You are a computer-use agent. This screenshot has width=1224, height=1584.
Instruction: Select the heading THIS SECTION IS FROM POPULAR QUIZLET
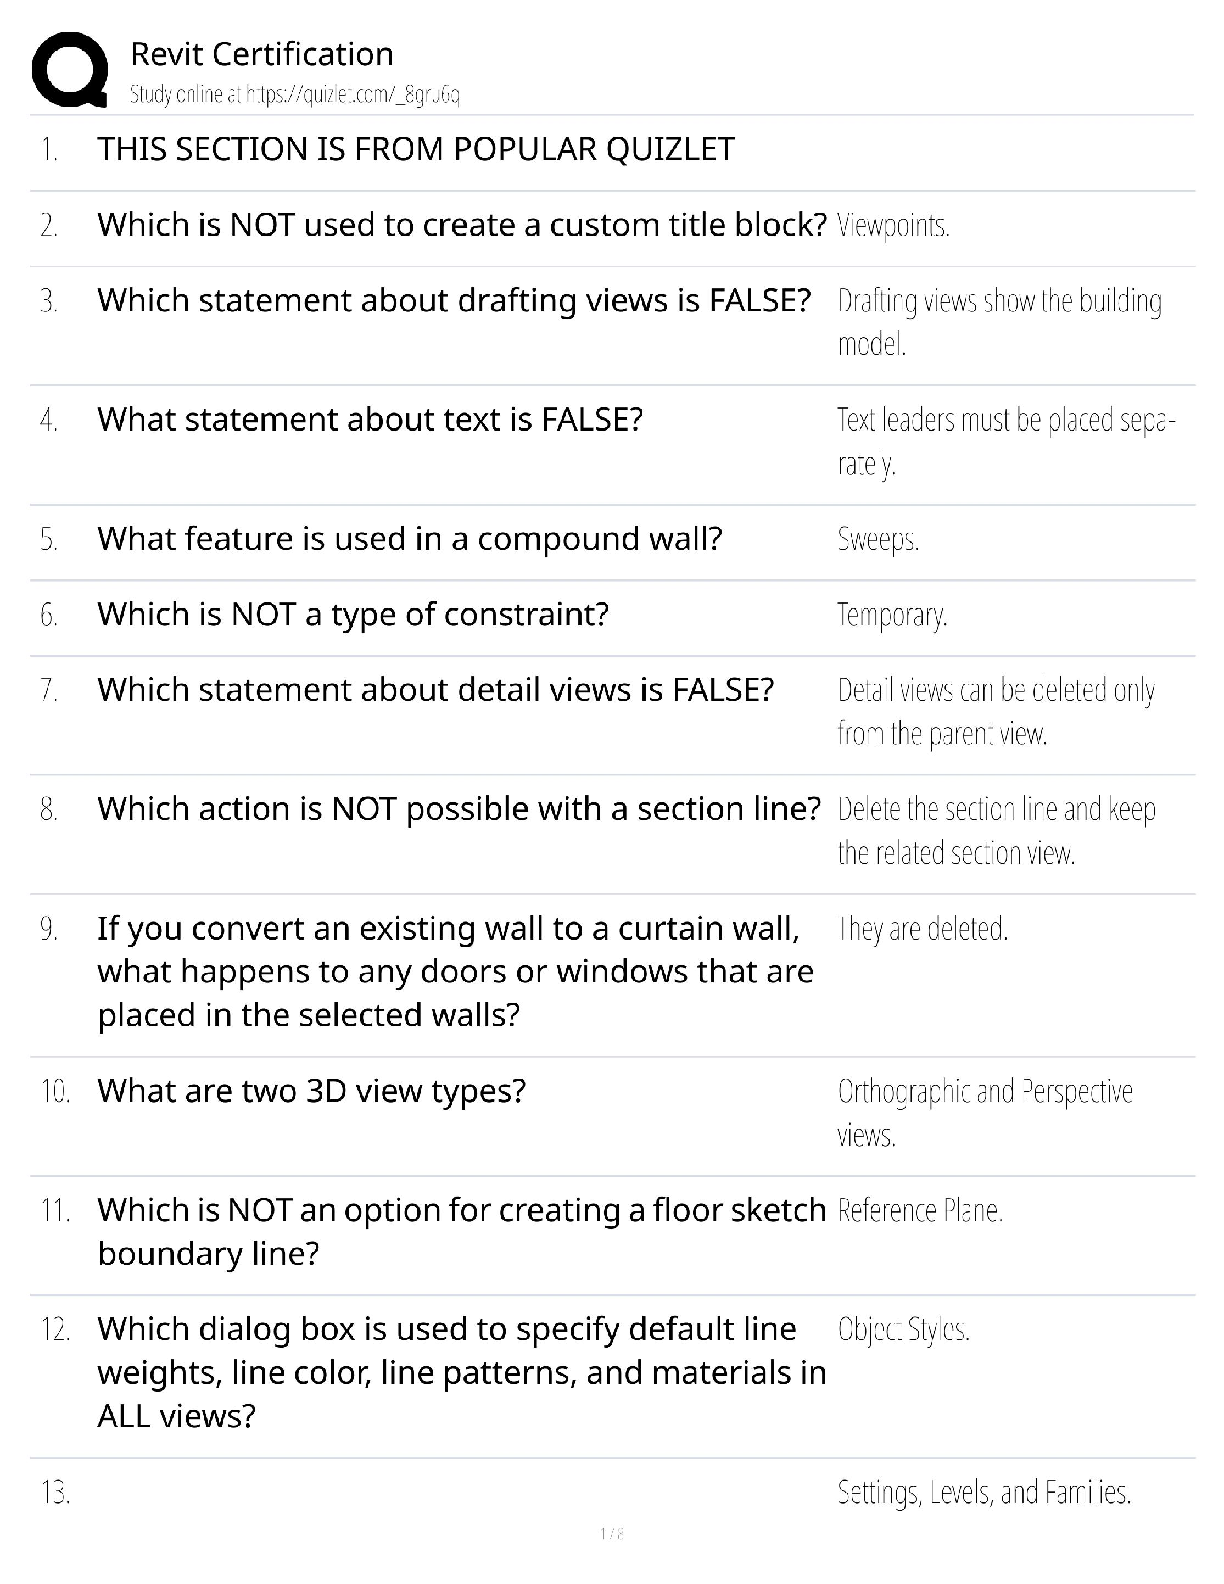click(x=416, y=149)
